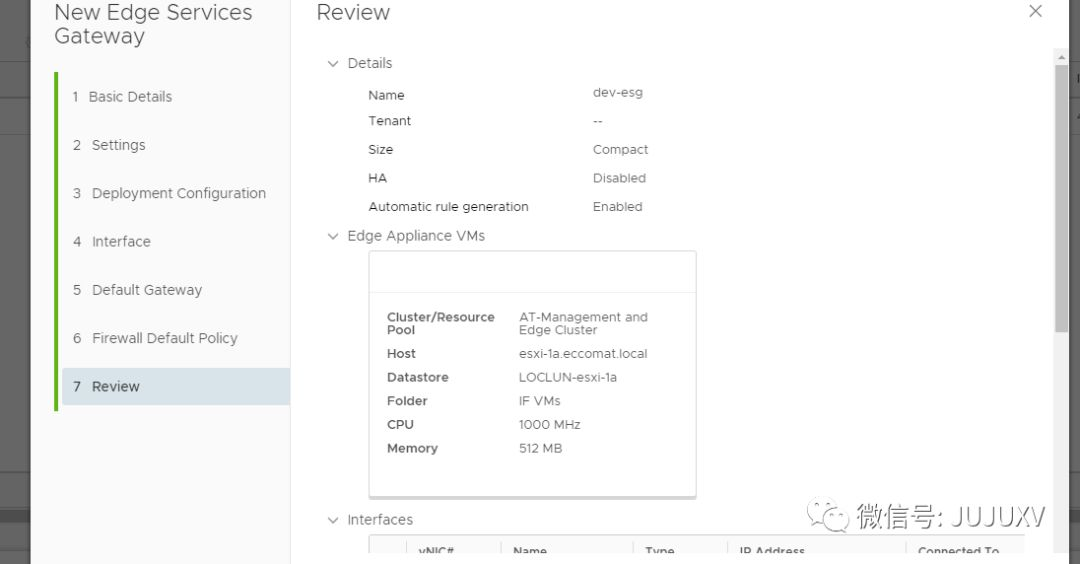Sort interfaces by vNIC# column
Image resolution: width=1080 pixels, height=564 pixels.
pos(438,551)
